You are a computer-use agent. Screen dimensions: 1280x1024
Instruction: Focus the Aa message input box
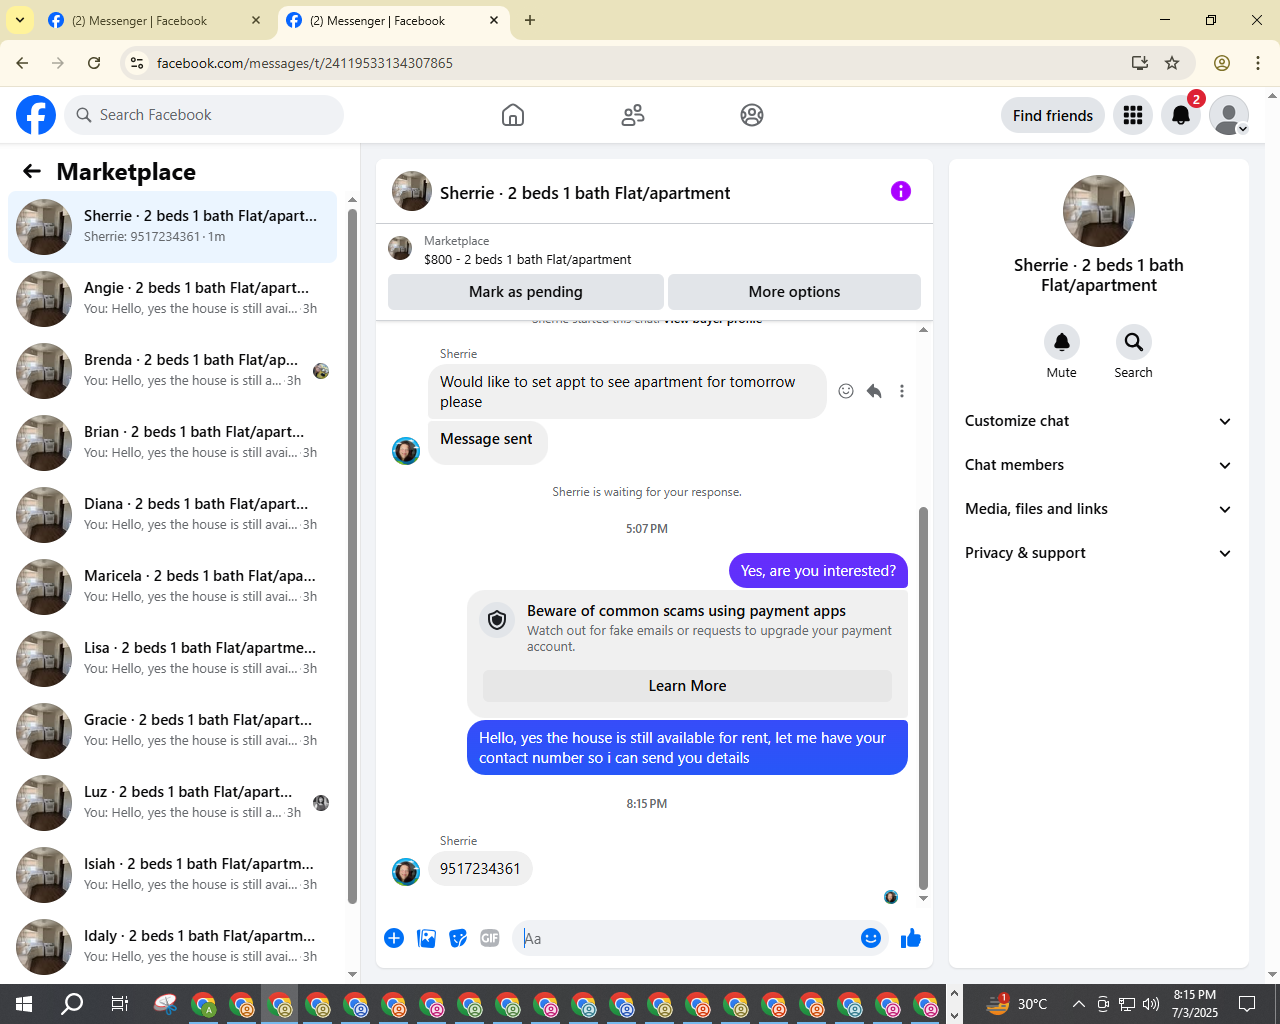click(686, 938)
